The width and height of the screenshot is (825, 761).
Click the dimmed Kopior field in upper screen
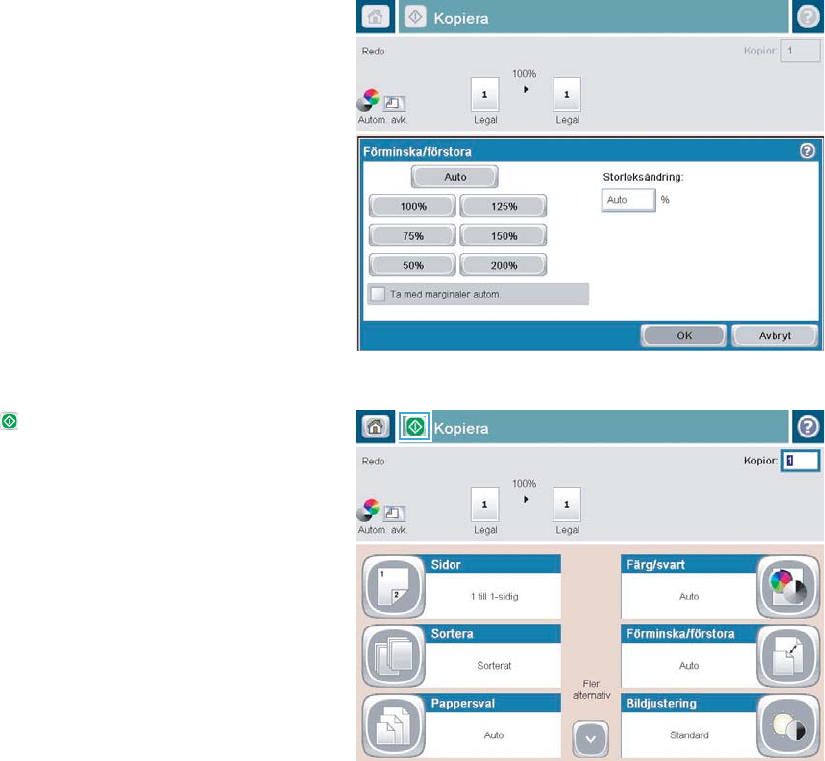[x=800, y=51]
